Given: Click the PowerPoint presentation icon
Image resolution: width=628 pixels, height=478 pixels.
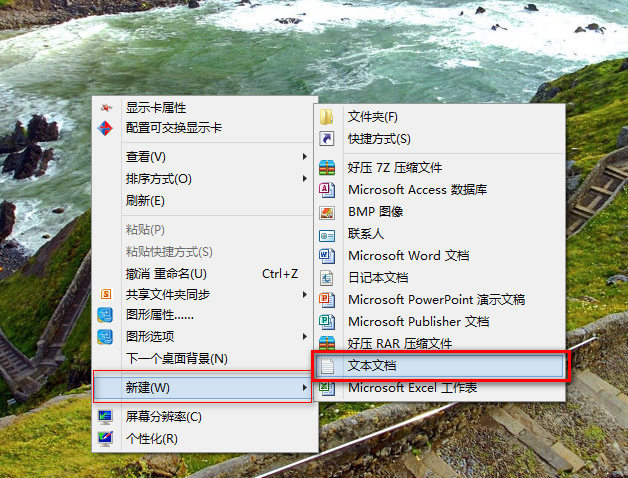Looking at the screenshot, I should tap(327, 300).
